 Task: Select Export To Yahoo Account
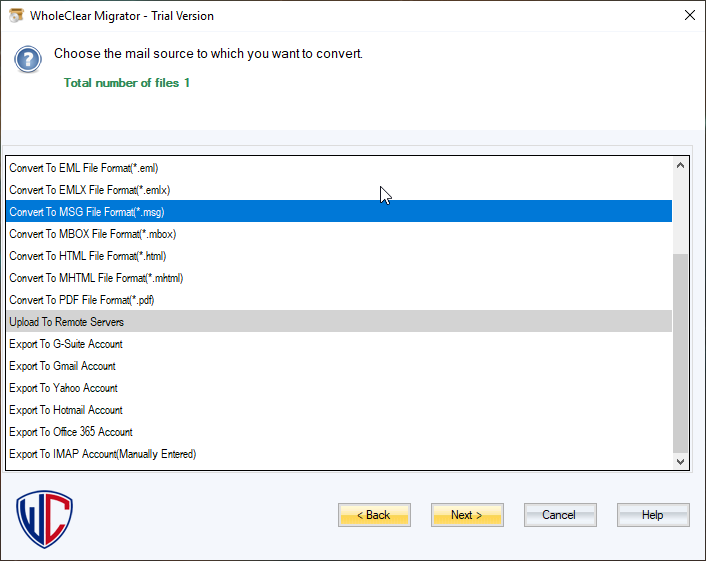63,388
